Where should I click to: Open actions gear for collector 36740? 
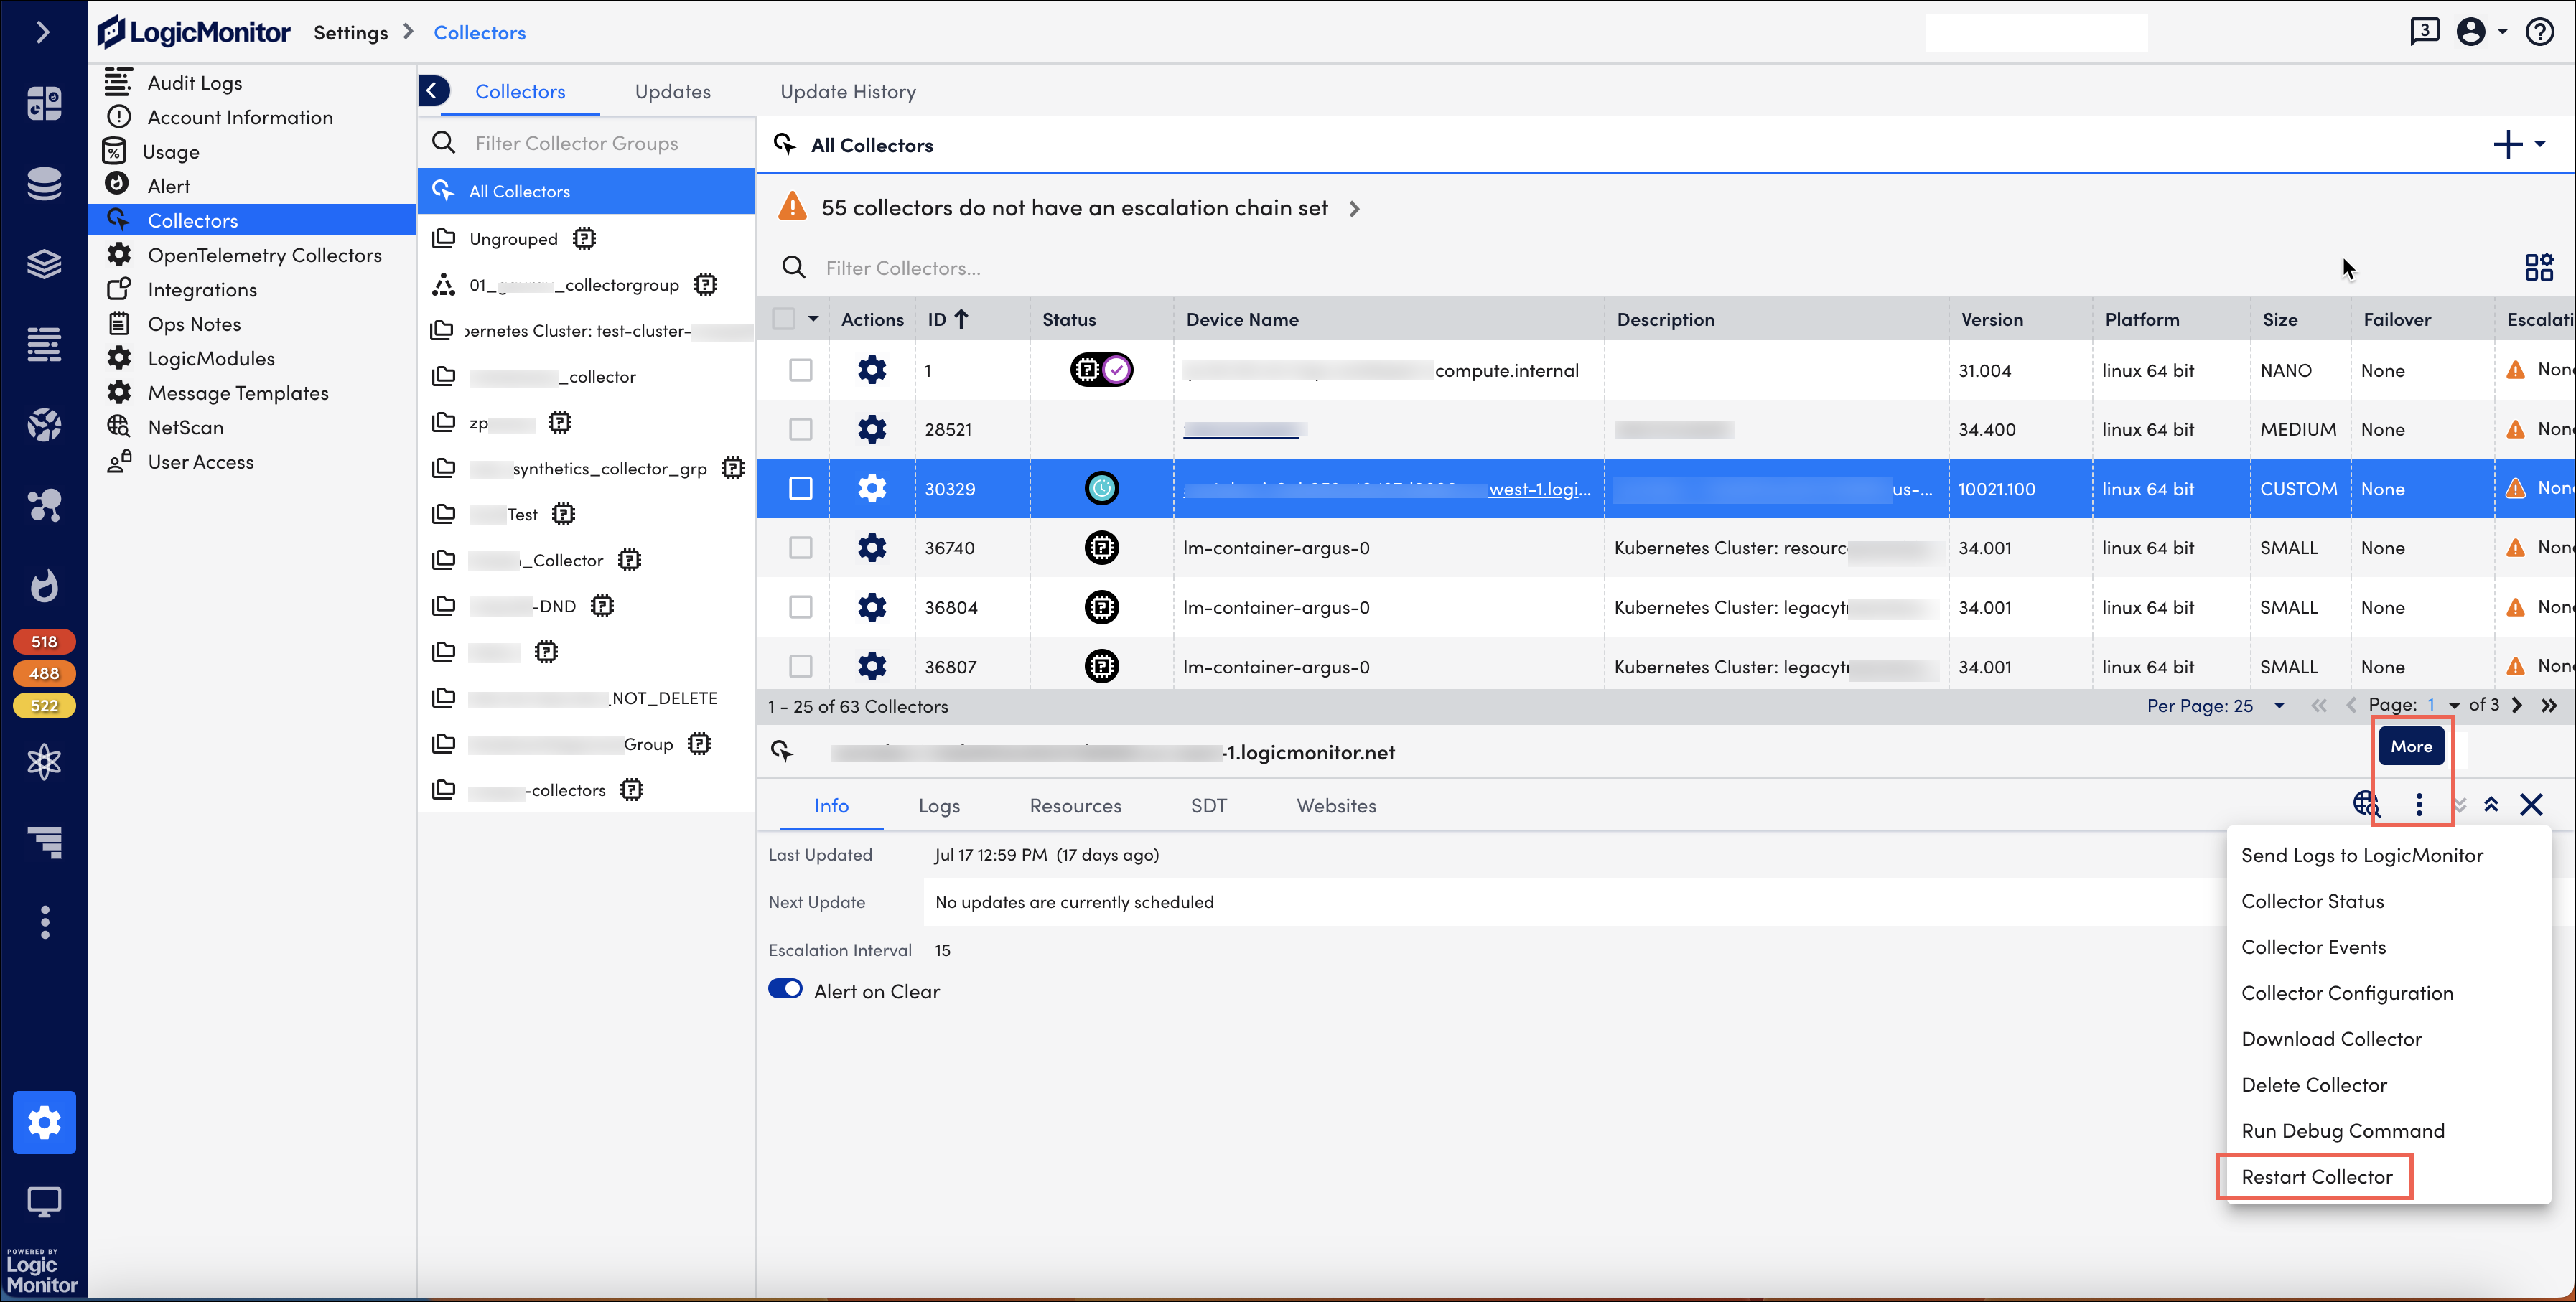[x=872, y=547]
